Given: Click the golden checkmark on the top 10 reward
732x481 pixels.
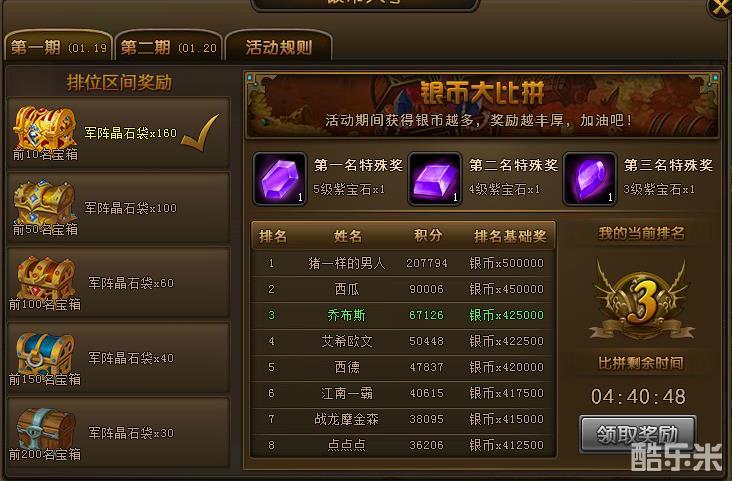Looking at the screenshot, I should point(200,133).
